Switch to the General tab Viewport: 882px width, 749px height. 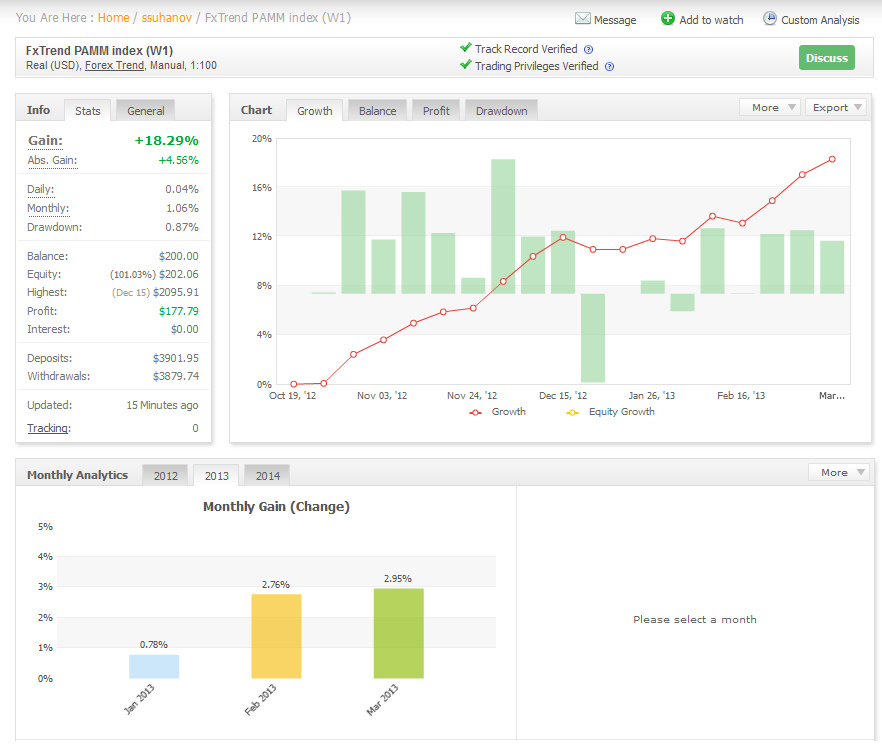[146, 111]
